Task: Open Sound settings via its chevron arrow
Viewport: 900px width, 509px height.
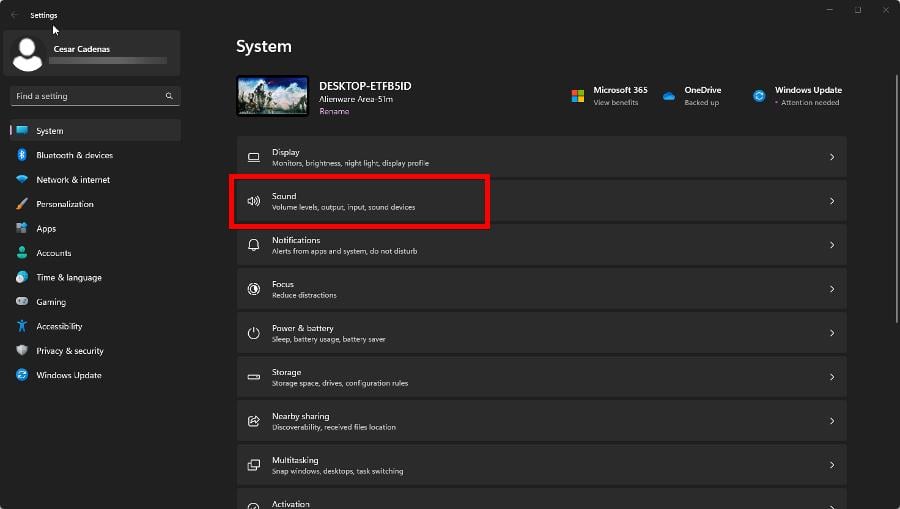Action: tap(832, 201)
